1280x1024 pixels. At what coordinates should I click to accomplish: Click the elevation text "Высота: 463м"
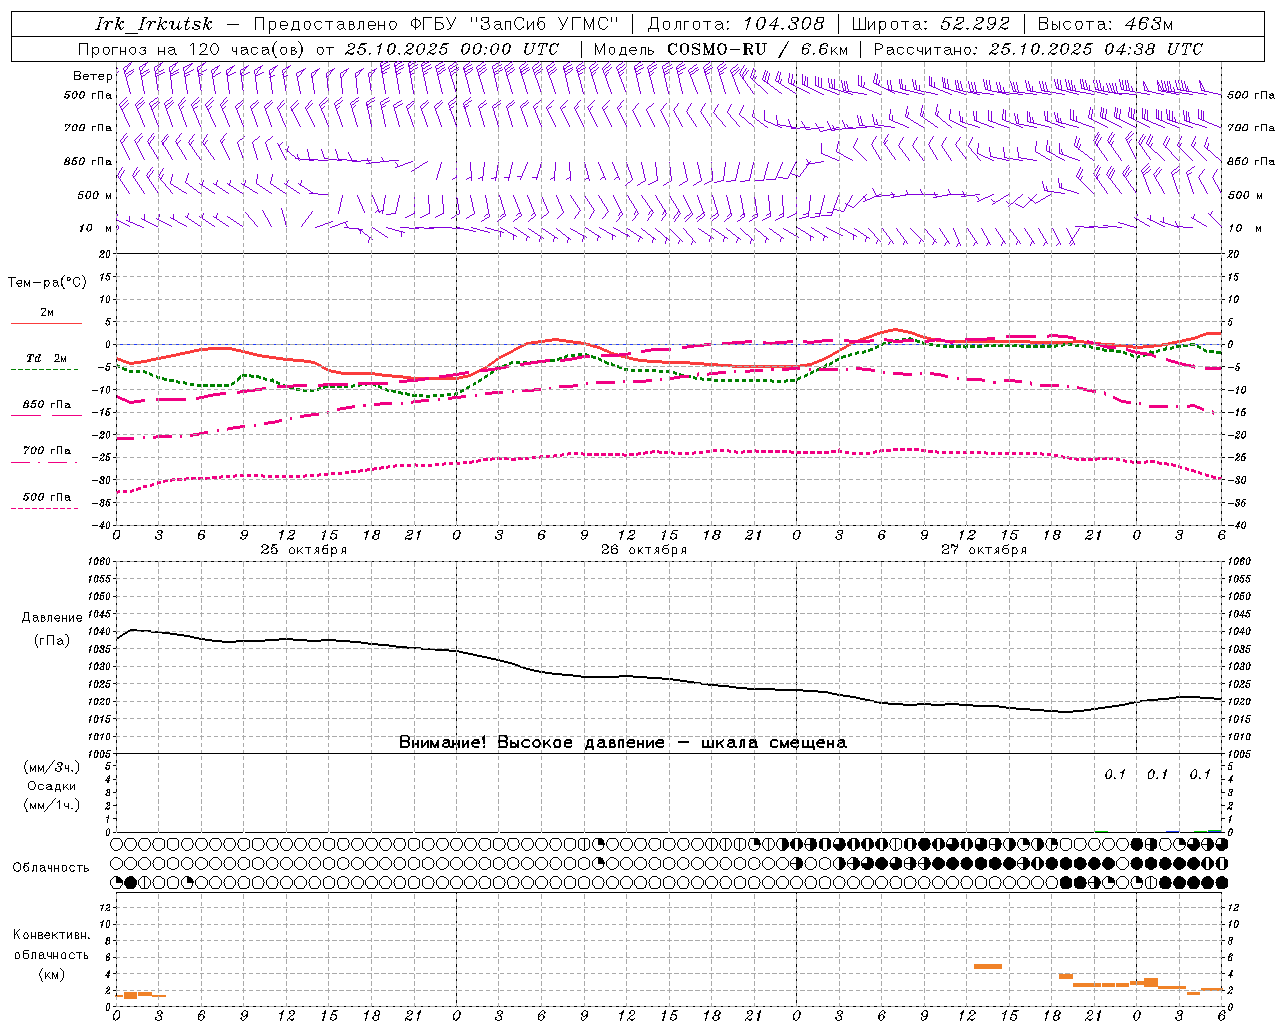point(1105,24)
